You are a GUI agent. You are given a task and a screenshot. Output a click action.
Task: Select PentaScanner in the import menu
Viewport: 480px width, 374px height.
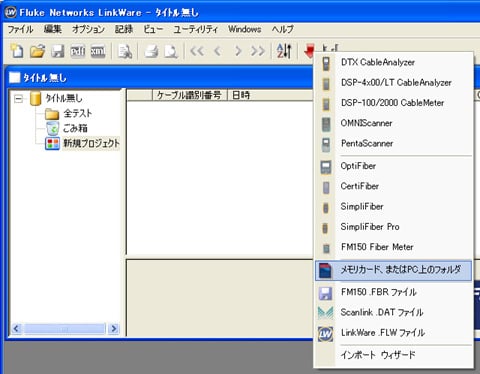394,144
